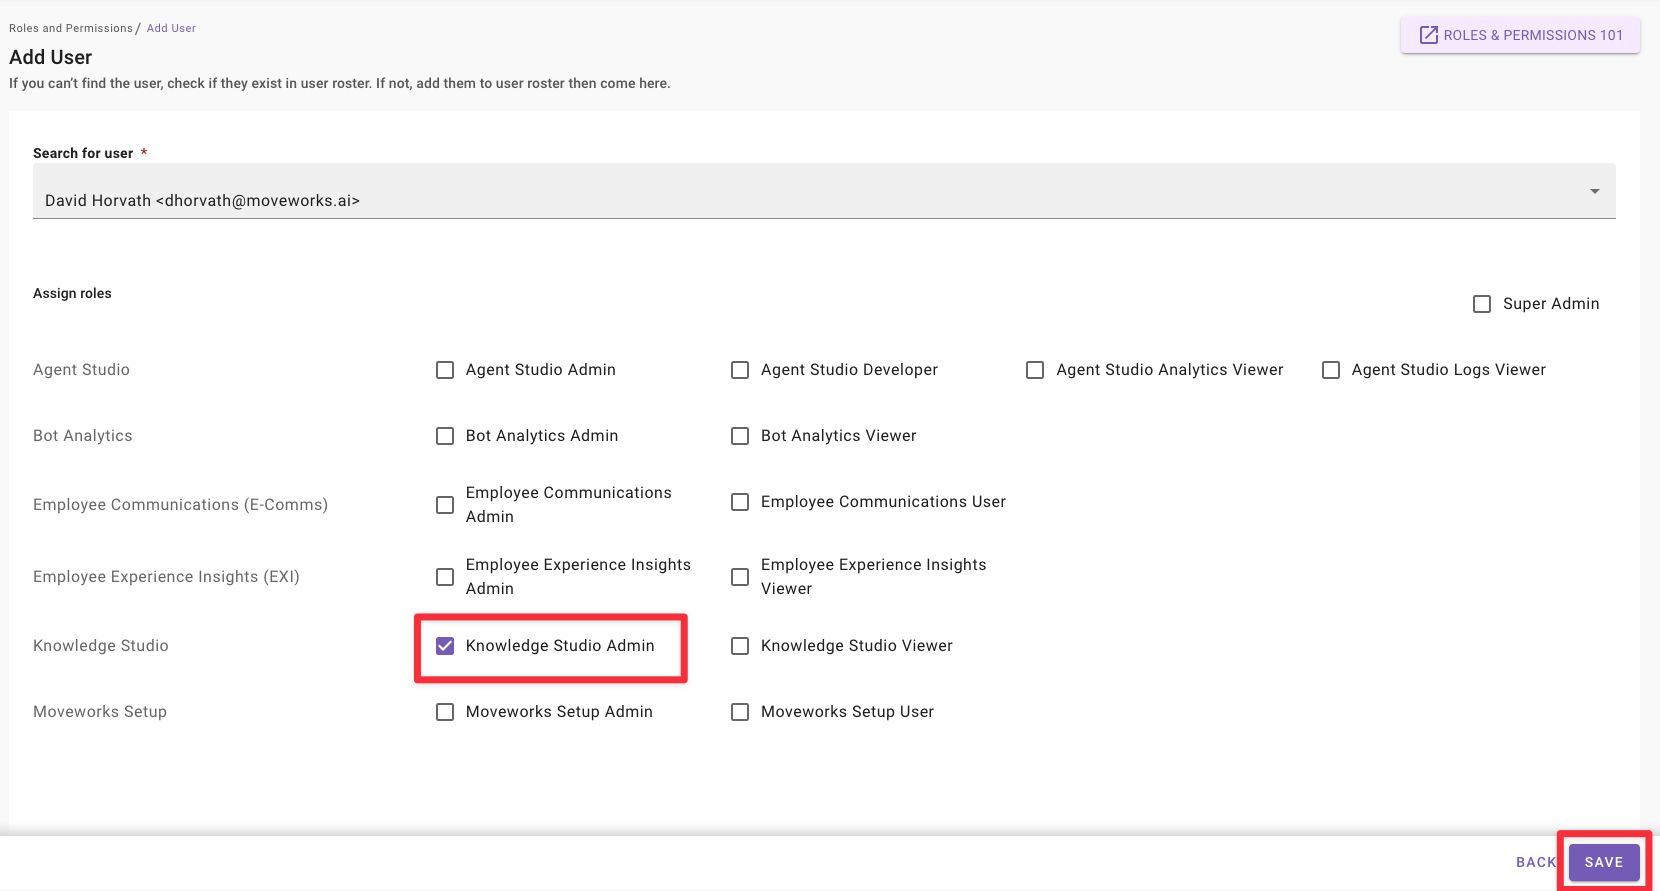Expand the Search for user dropdown arrow

point(1595,191)
